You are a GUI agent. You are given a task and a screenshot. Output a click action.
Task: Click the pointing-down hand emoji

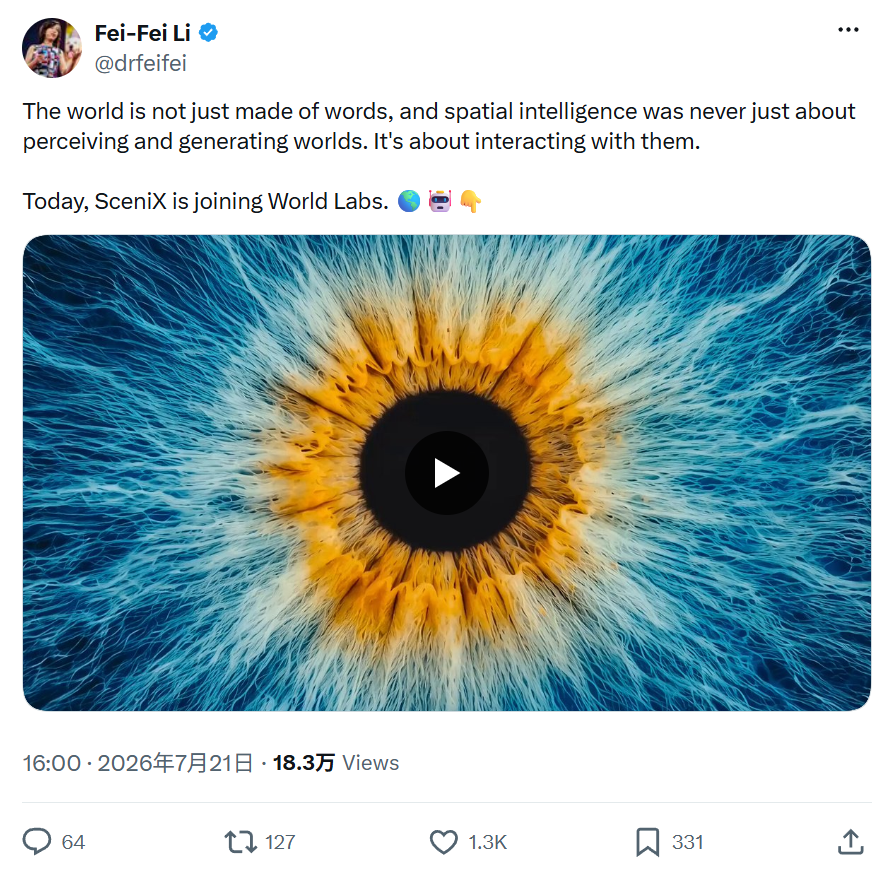[470, 201]
